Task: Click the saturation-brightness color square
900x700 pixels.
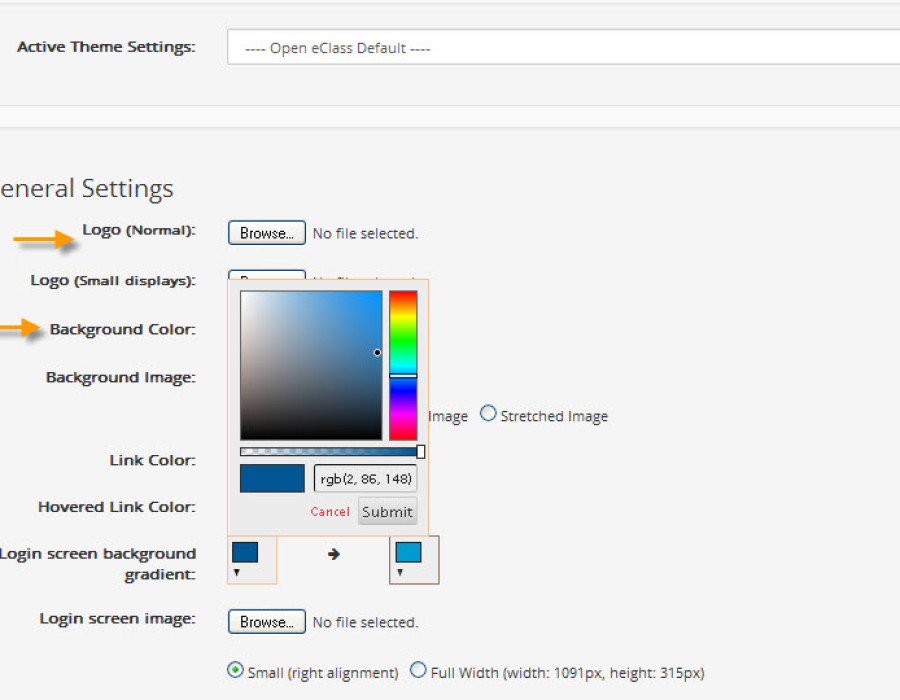Action: pyautogui.click(x=311, y=365)
